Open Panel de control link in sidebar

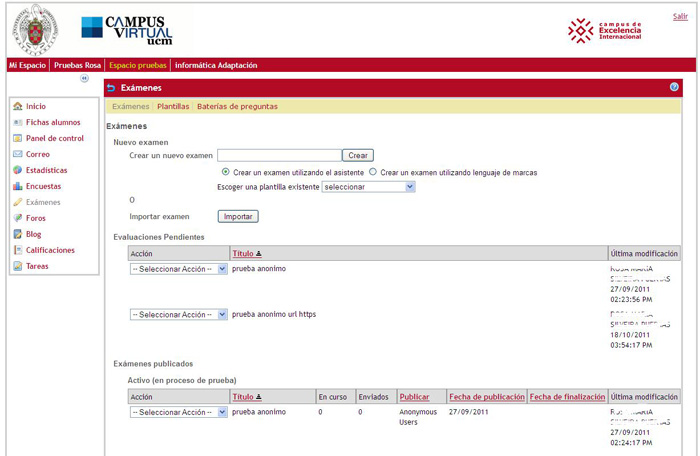click(x=55, y=138)
